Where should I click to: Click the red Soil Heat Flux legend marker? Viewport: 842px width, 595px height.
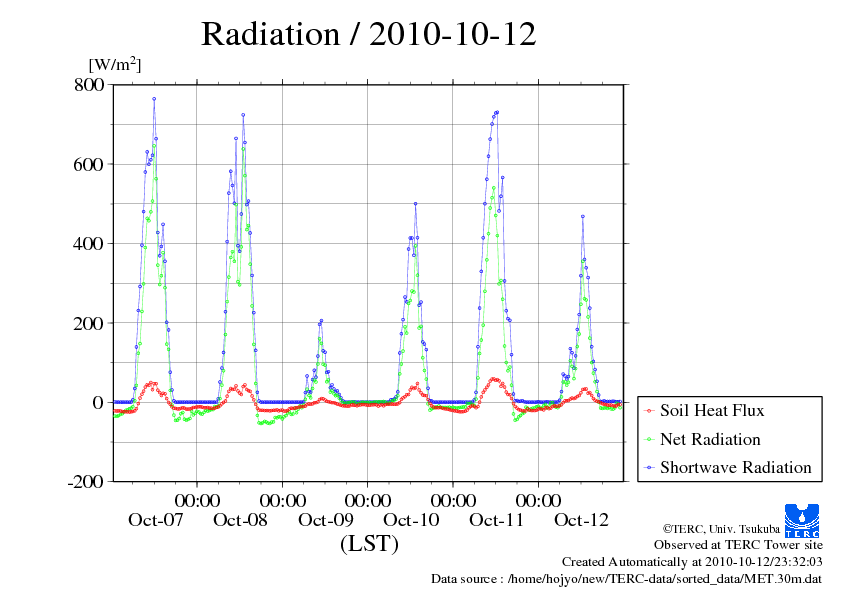[x=650, y=411]
